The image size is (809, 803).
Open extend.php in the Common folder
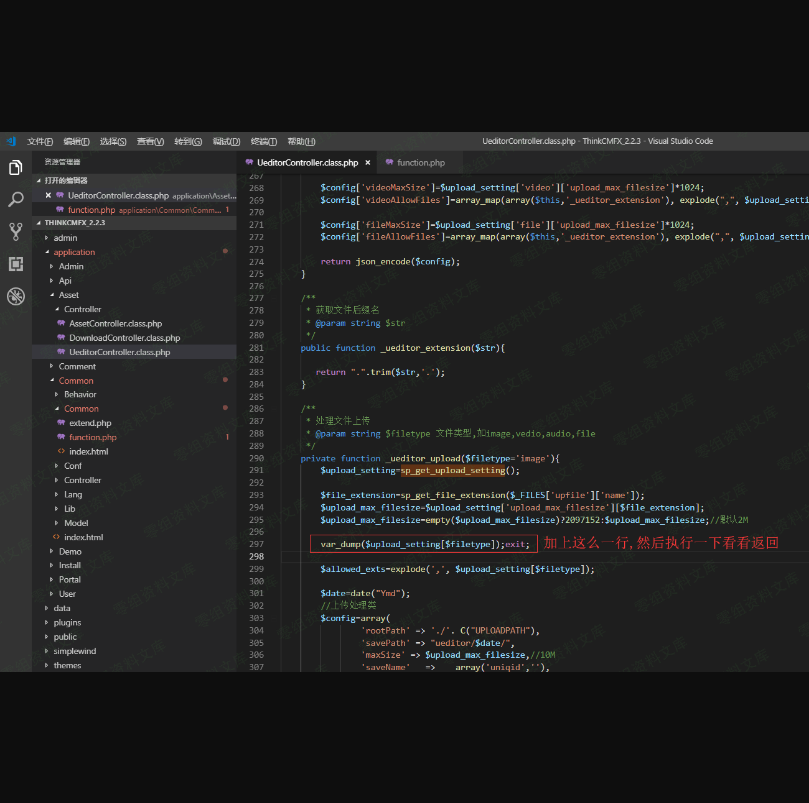coord(90,423)
